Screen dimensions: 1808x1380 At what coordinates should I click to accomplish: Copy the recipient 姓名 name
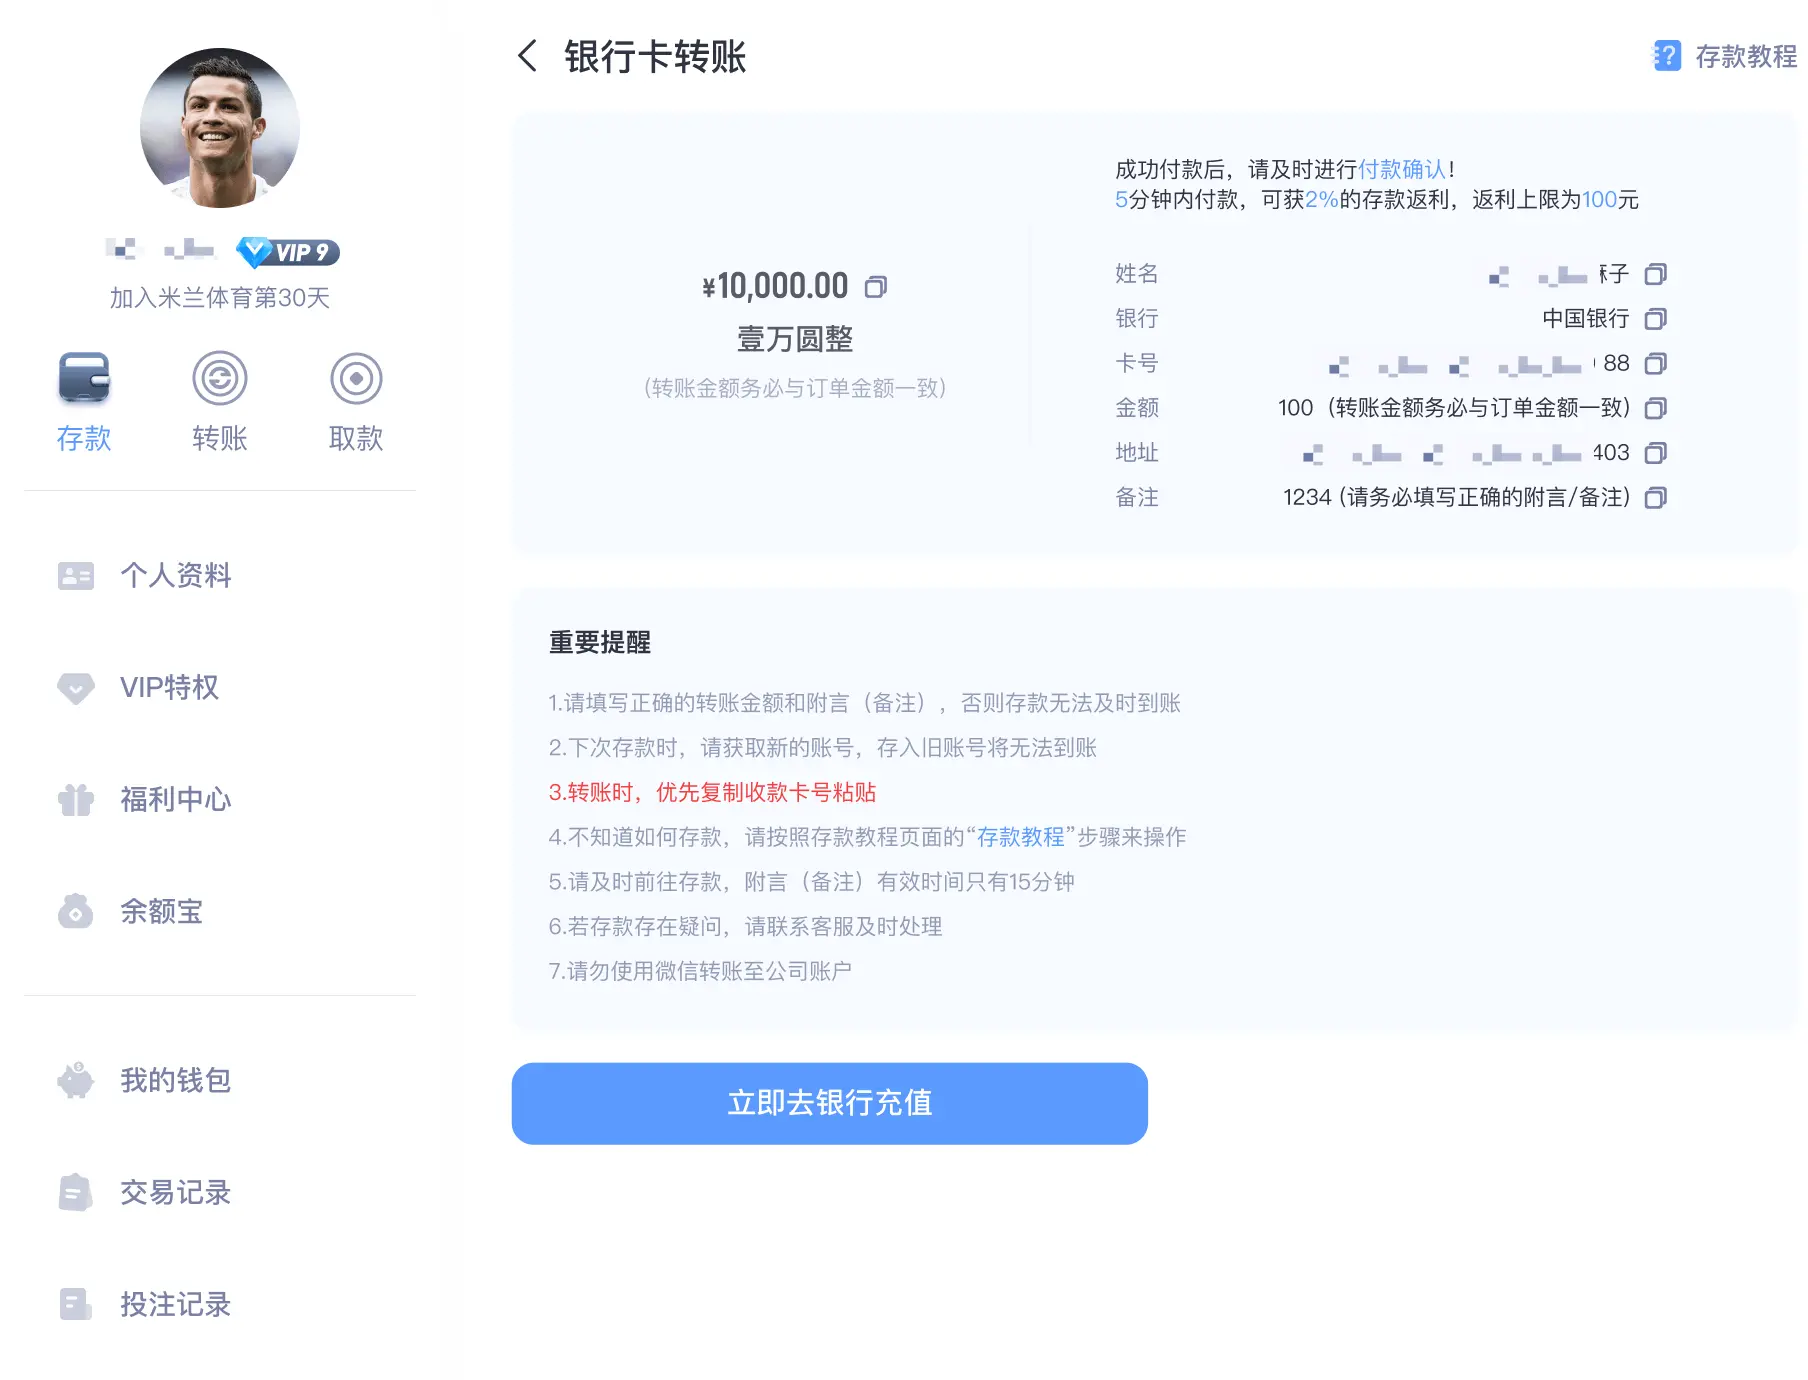[1656, 273]
